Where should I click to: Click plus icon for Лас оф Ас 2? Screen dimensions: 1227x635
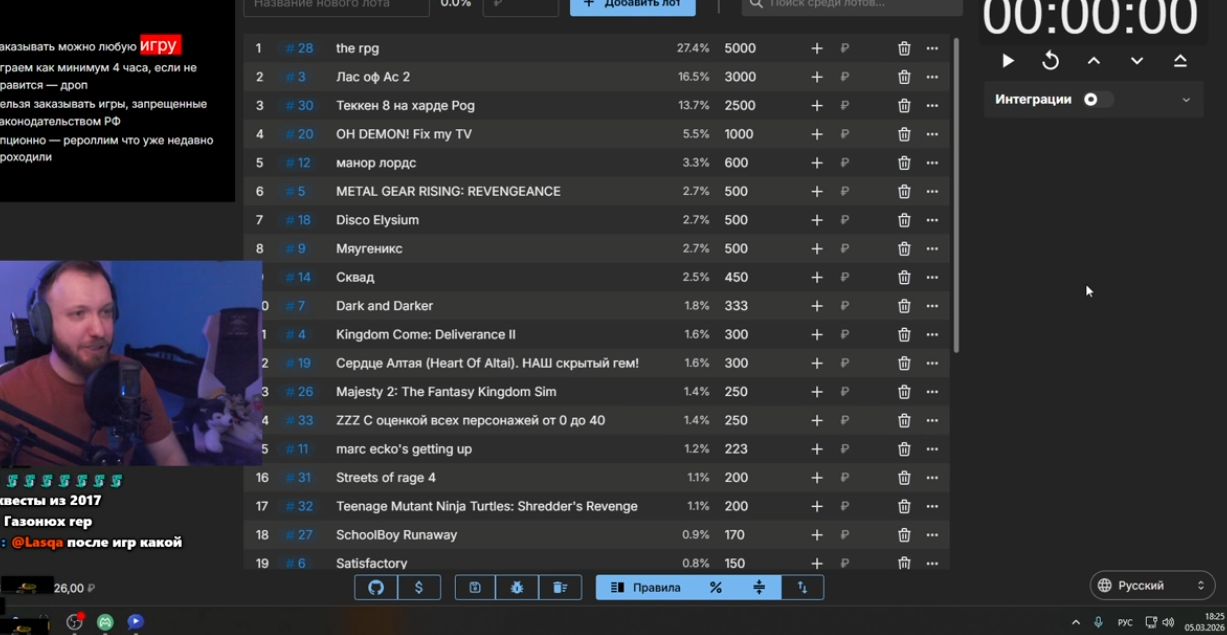pos(817,77)
